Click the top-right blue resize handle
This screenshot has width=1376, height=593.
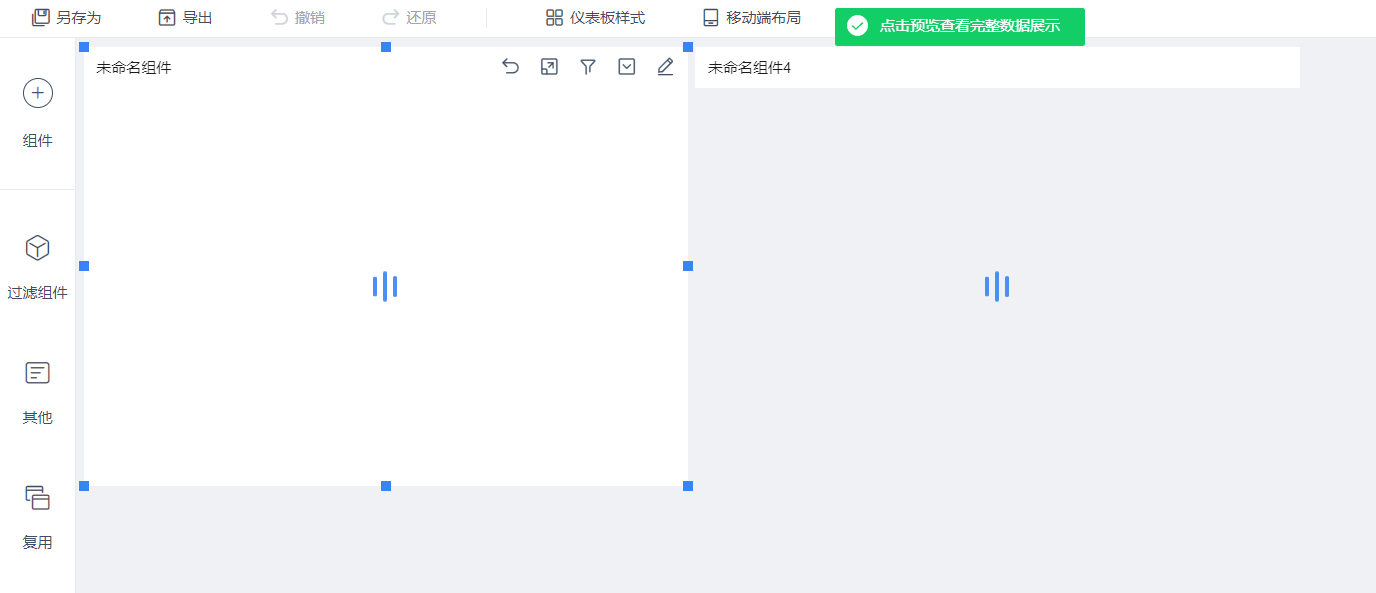pyautogui.click(x=688, y=47)
